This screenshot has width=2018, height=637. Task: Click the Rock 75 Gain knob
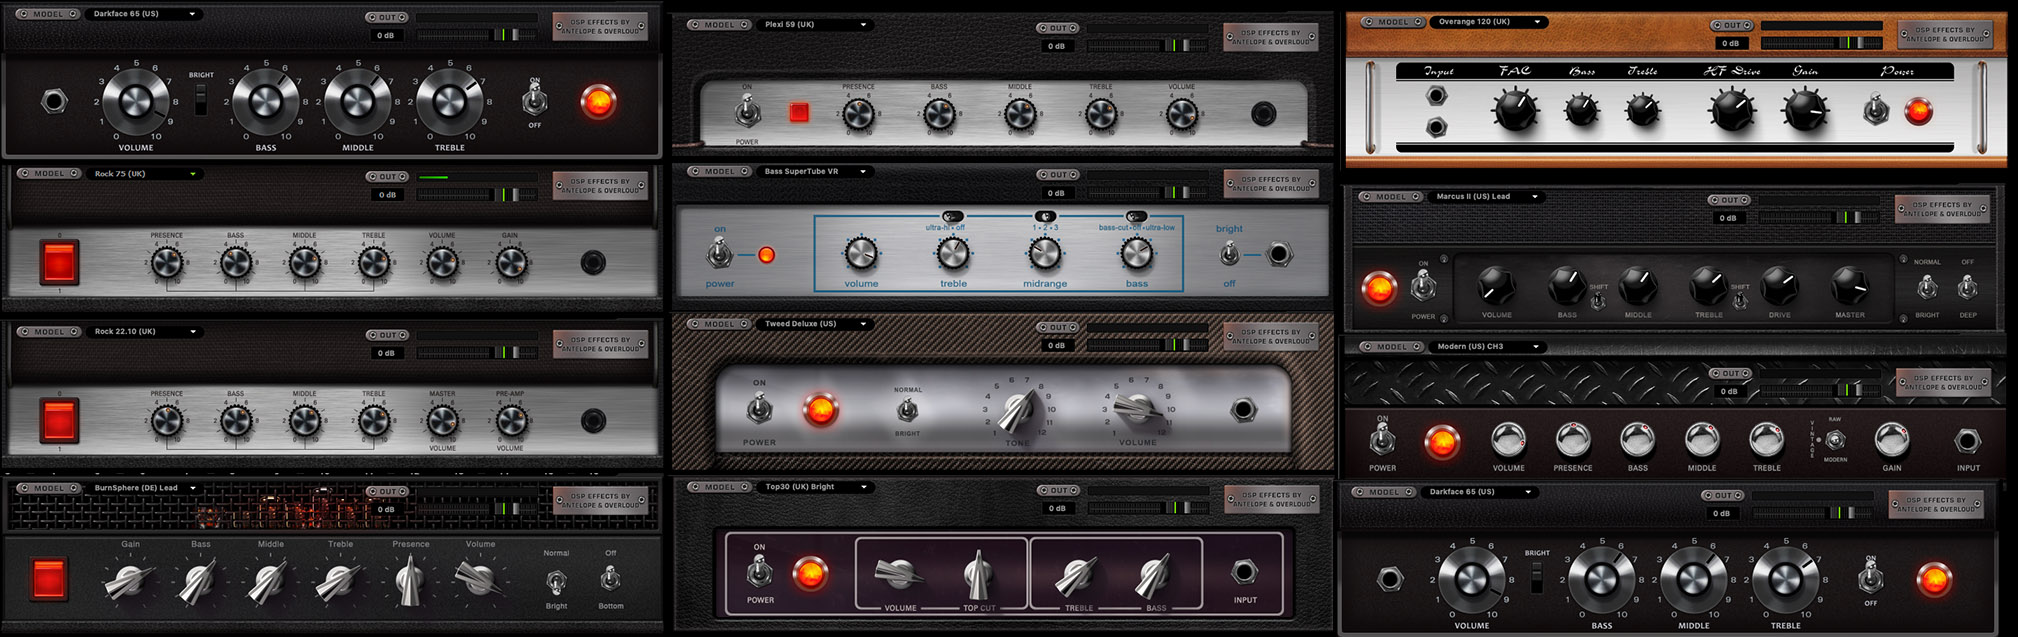click(511, 263)
